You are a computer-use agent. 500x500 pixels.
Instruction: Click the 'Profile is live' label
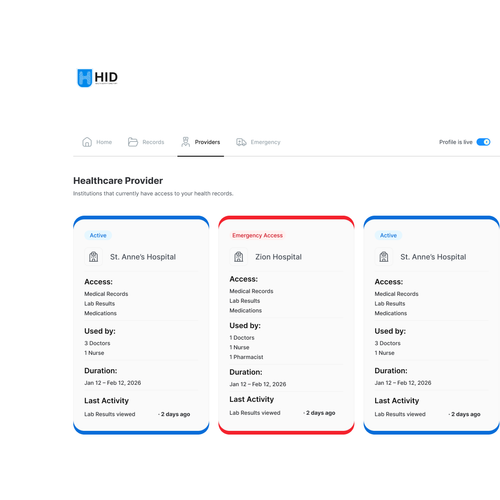(456, 142)
